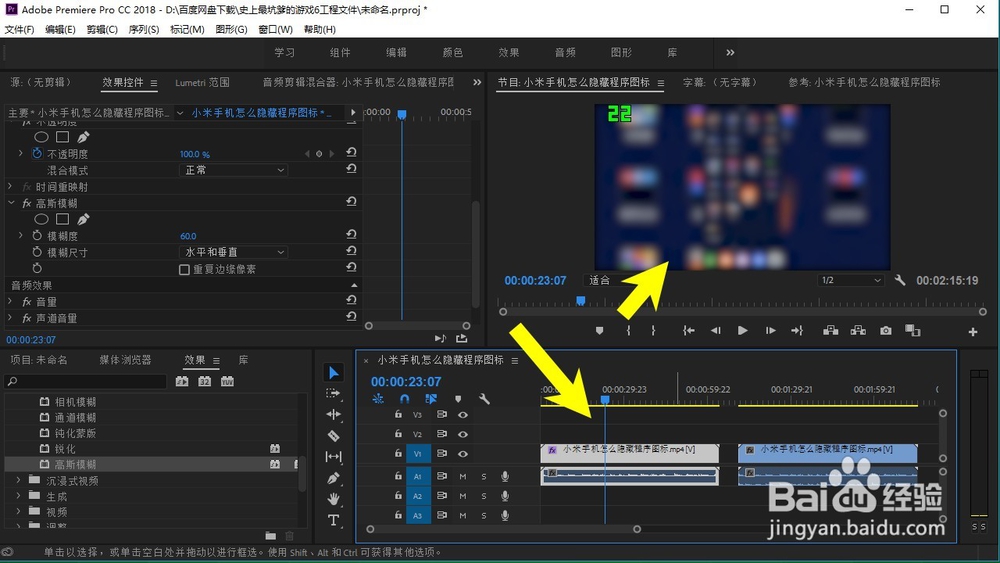Viewport: 1000px width, 563px height.
Task: Click Add Marker icon in program monitor
Action: [x=599, y=330]
